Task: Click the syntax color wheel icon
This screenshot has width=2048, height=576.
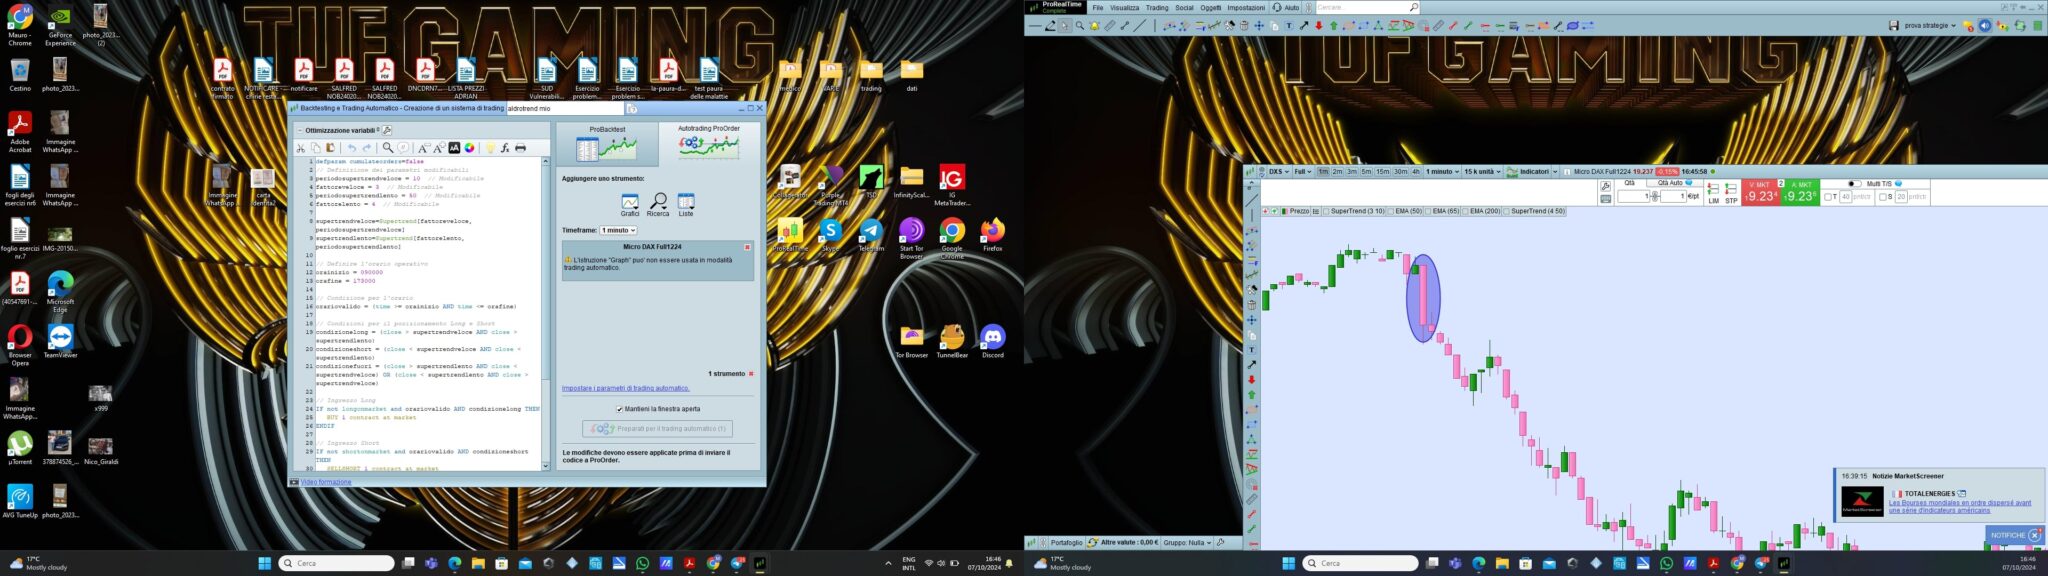Action: pos(469,148)
